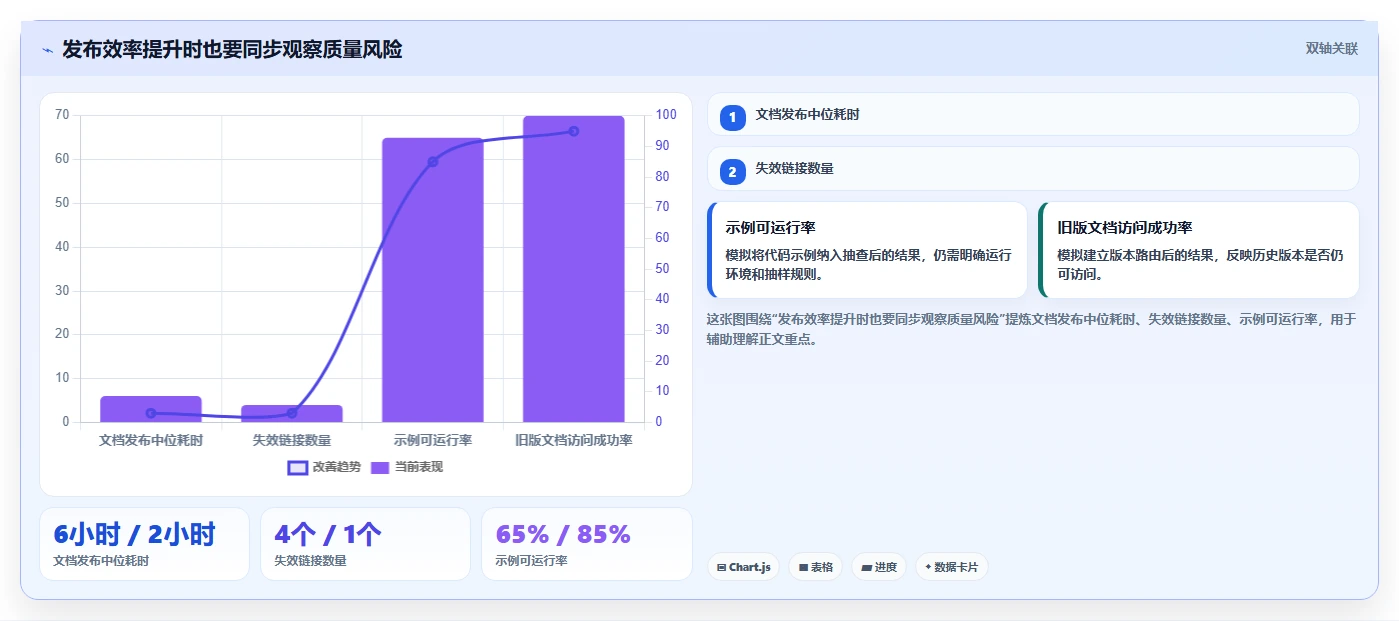Open the 旧版文档访问成功率 info card
The height and width of the screenshot is (621, 1399).
pos(1199,250)
